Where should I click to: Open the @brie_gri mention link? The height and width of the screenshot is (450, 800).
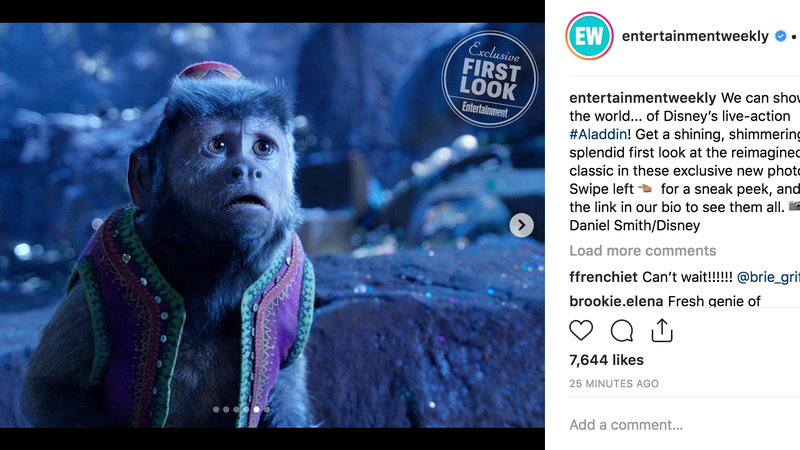point(768,277)
